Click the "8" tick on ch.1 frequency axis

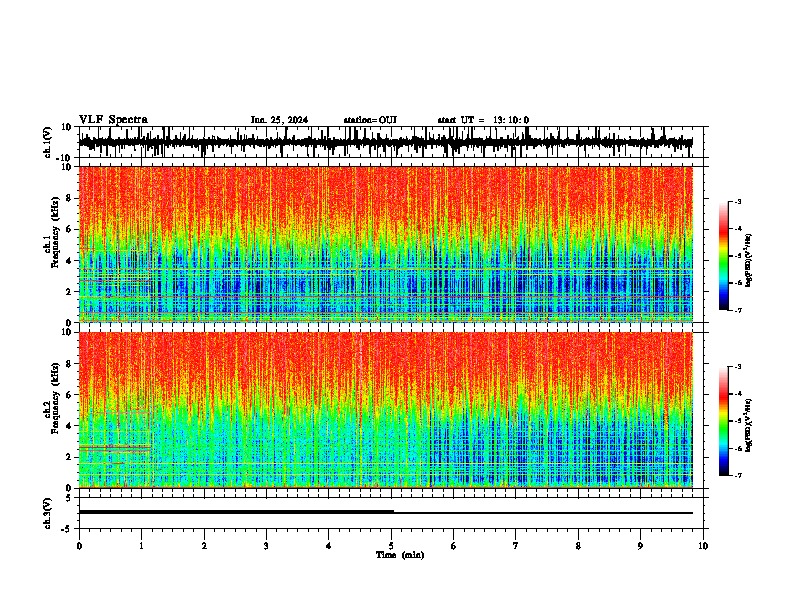pos(69,198)
